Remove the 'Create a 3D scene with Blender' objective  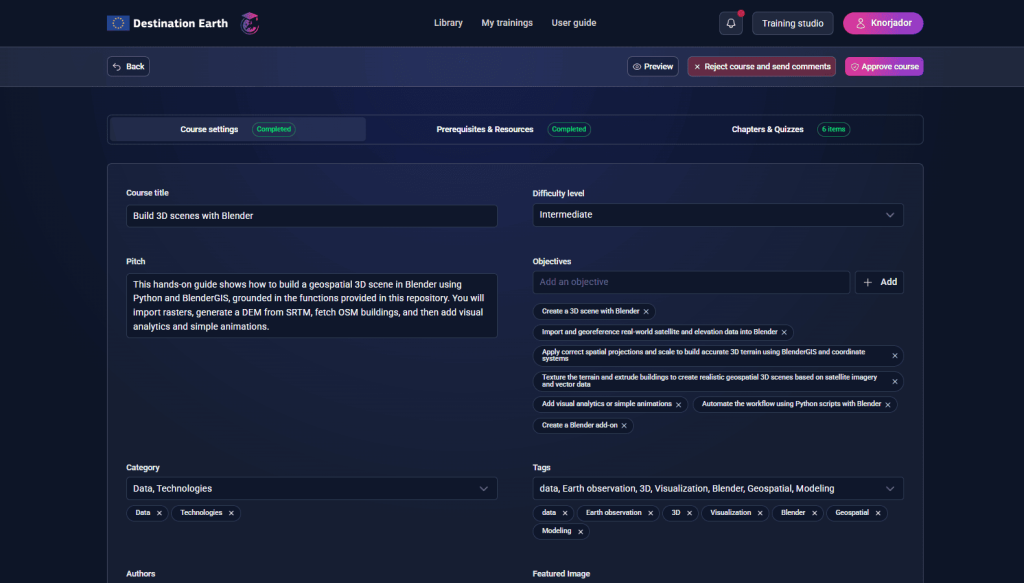(x=646, y=312)
